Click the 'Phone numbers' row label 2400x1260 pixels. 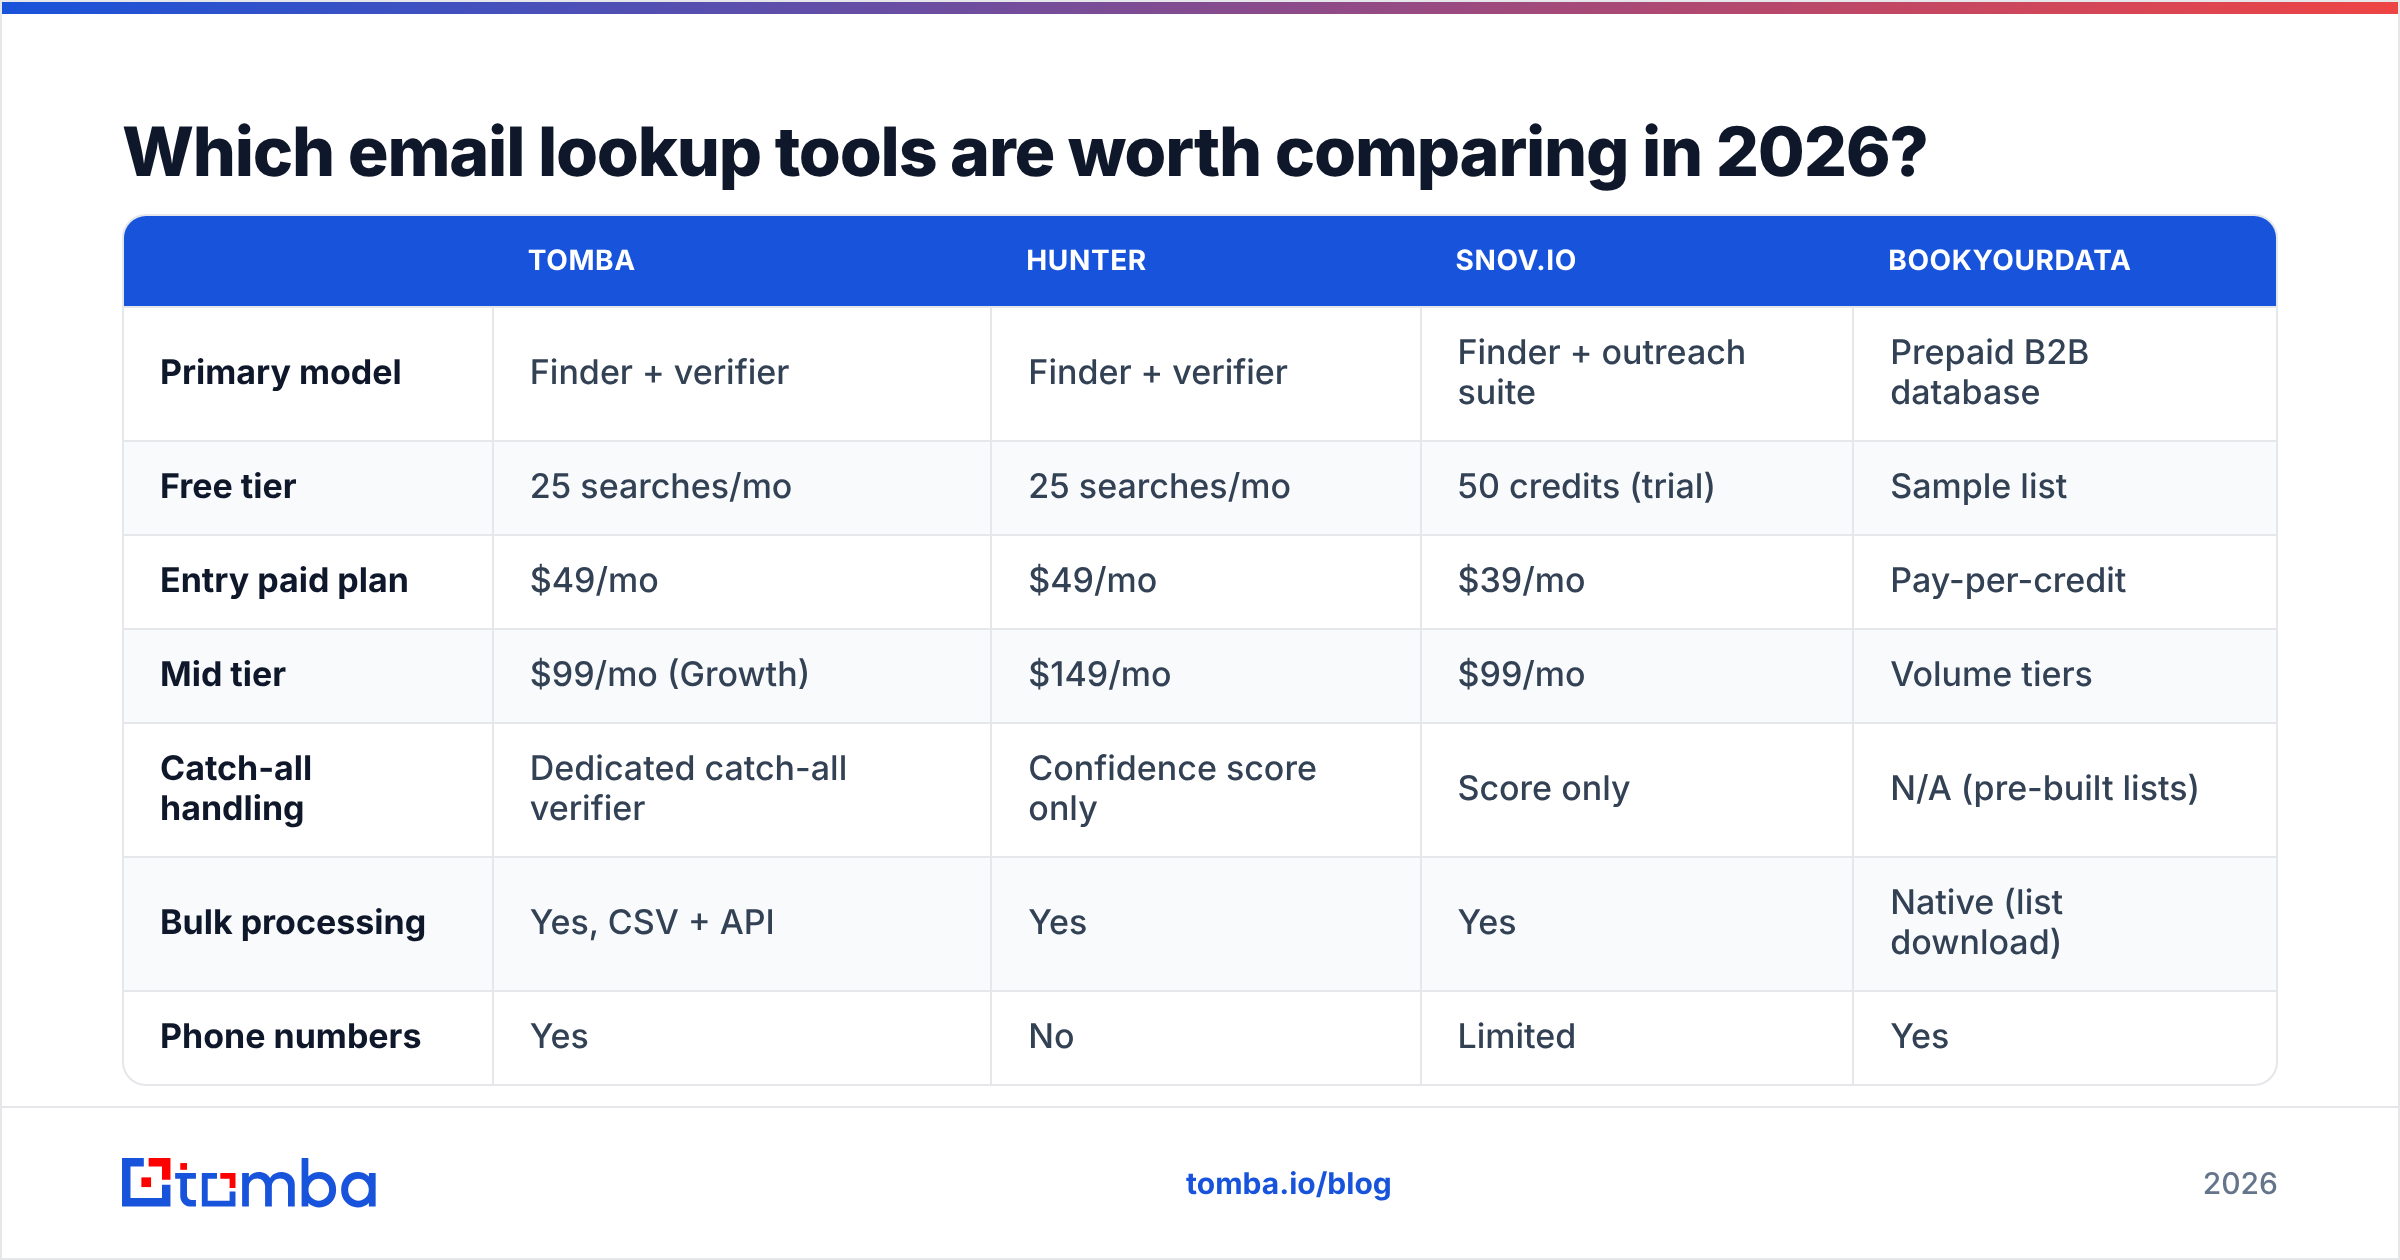point(290,1037)
